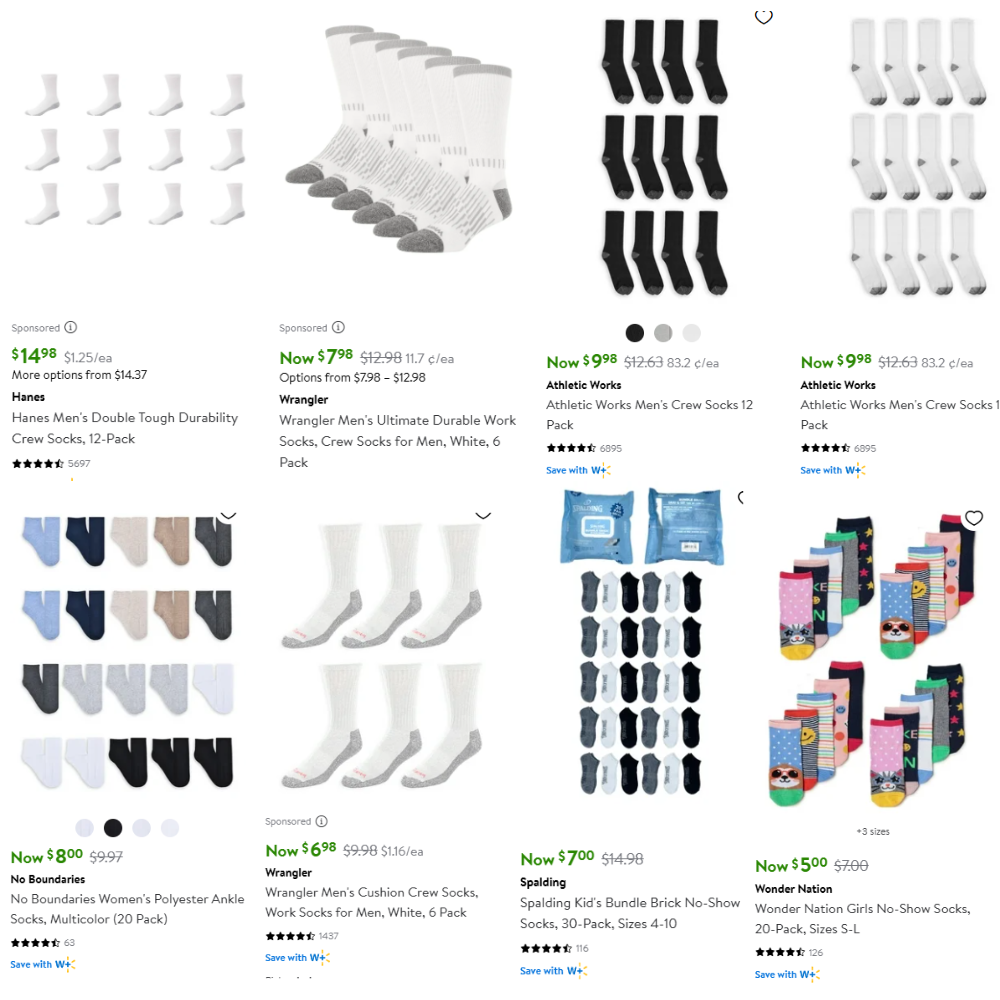Click the No Boundaries multicolor ankle socks image
This screenshot has width=1000, height=1000.
pos(128,652)
